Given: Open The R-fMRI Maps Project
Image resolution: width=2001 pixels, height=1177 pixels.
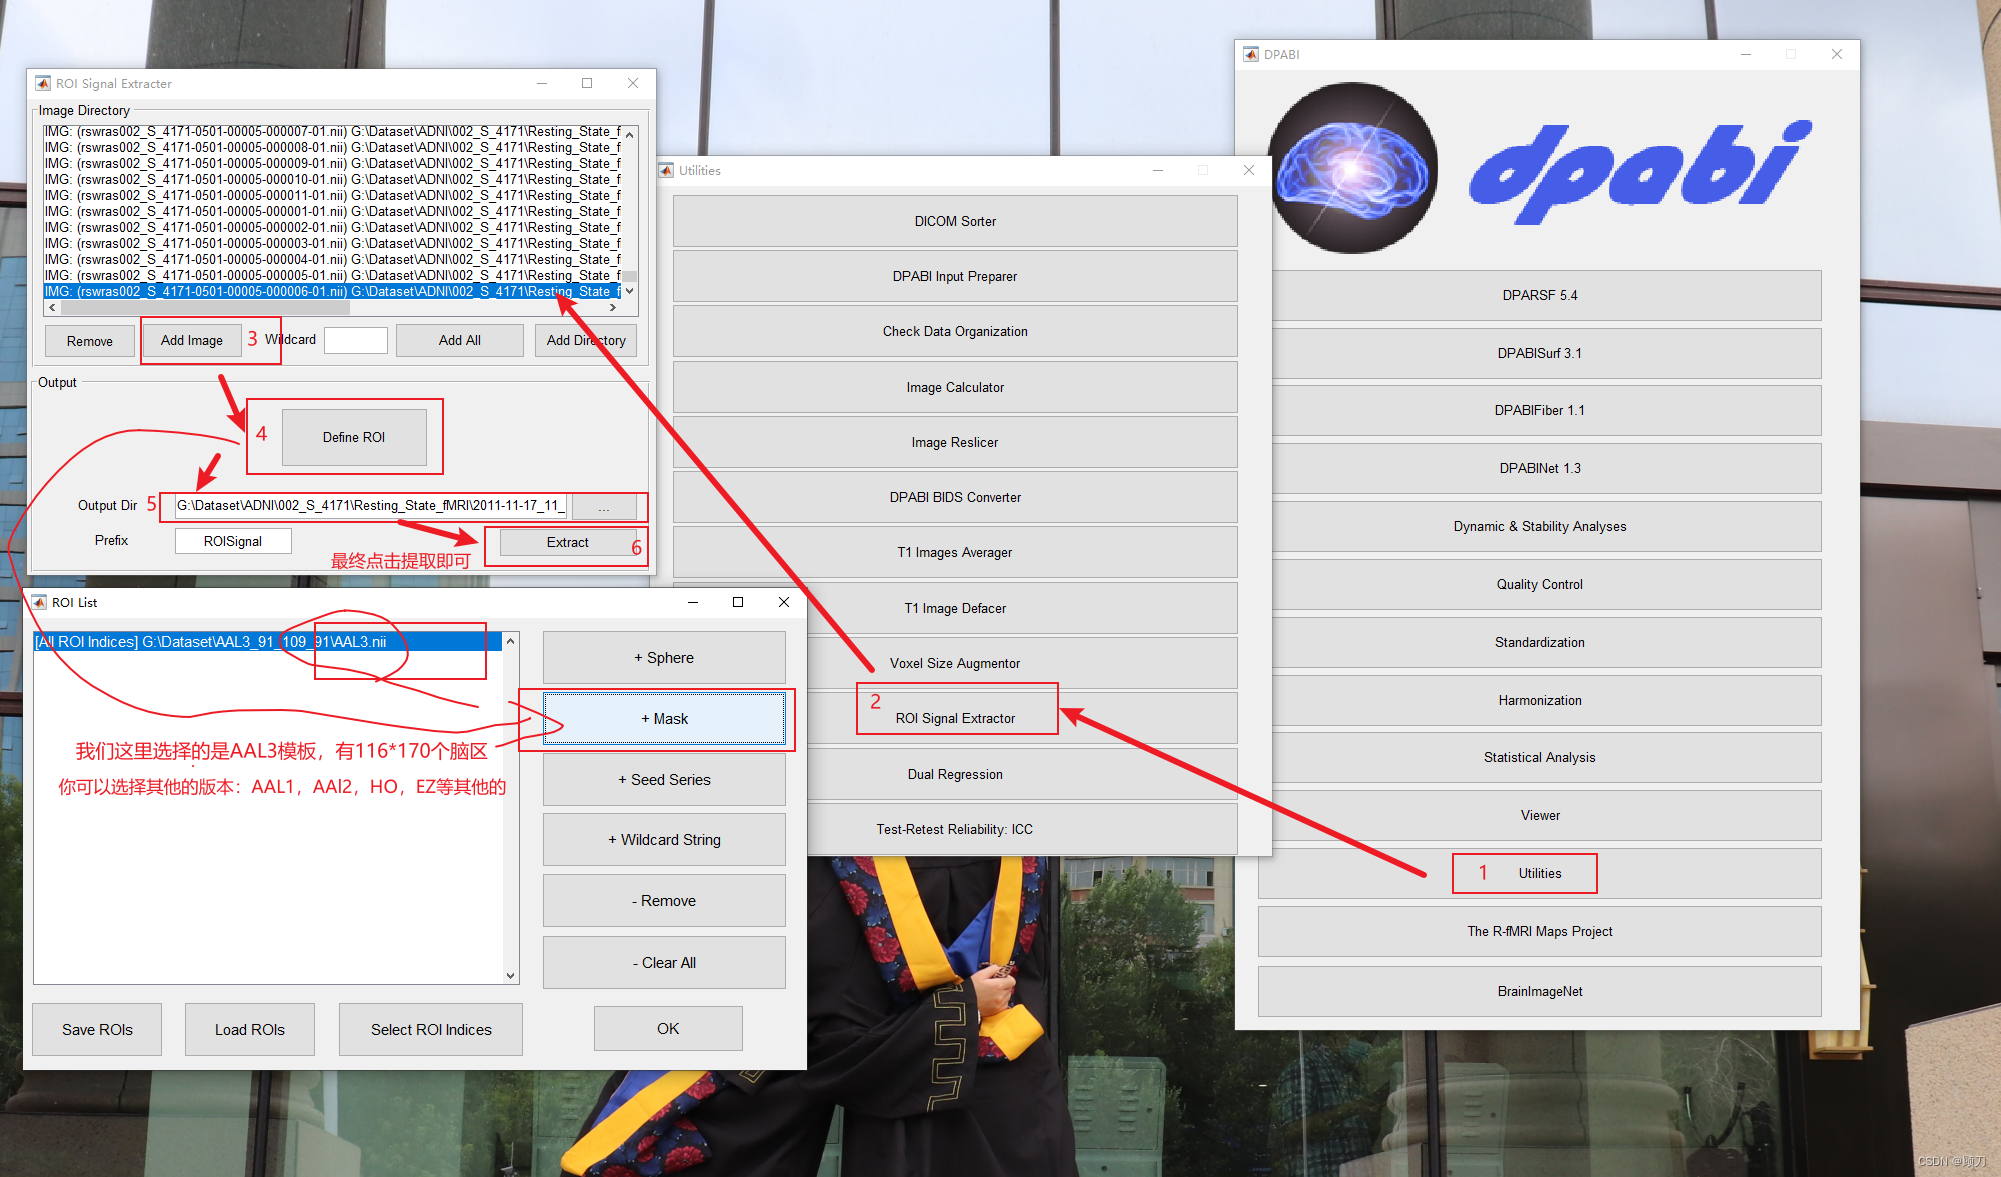Looking at the screenshot, I should pyautogui.click(x=1539, y=931).
